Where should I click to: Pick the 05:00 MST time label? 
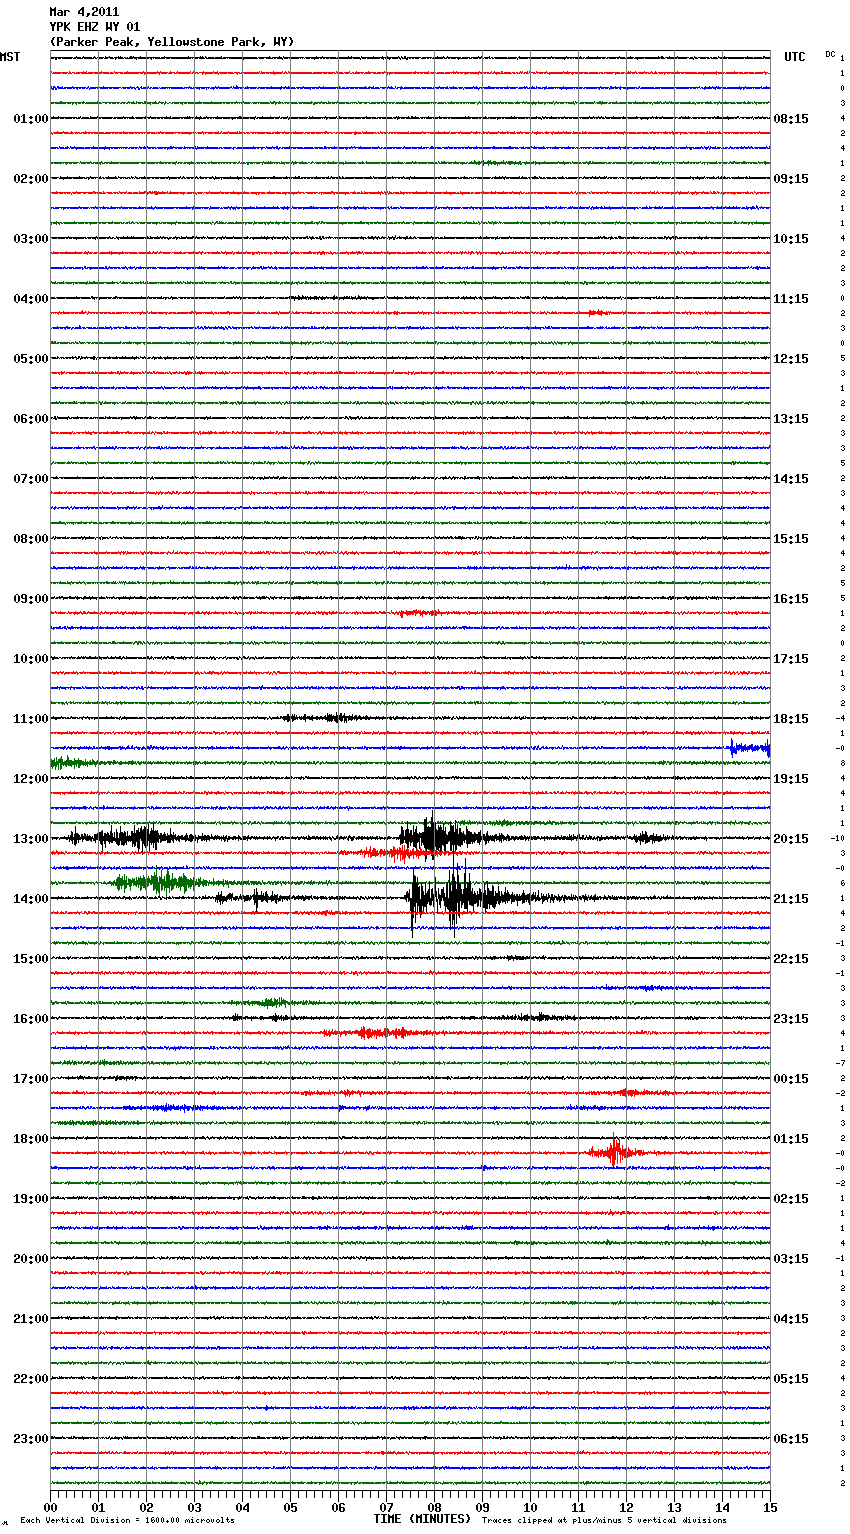(31, 359)
